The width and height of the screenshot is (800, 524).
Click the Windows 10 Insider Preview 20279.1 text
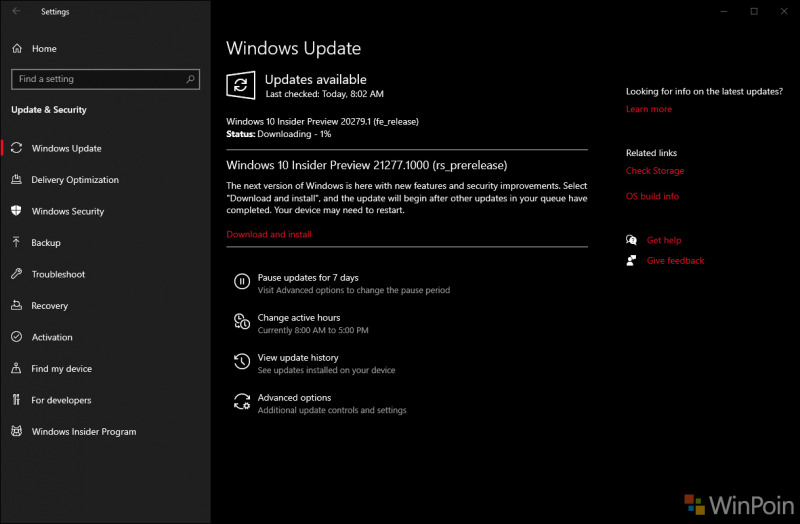(322, 121)
